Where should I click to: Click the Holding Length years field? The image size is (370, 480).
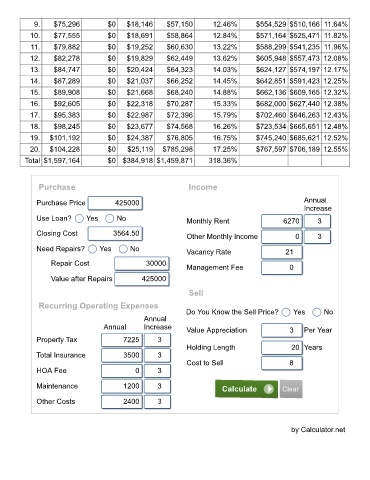pyautogui.click(x=282, y=347)
